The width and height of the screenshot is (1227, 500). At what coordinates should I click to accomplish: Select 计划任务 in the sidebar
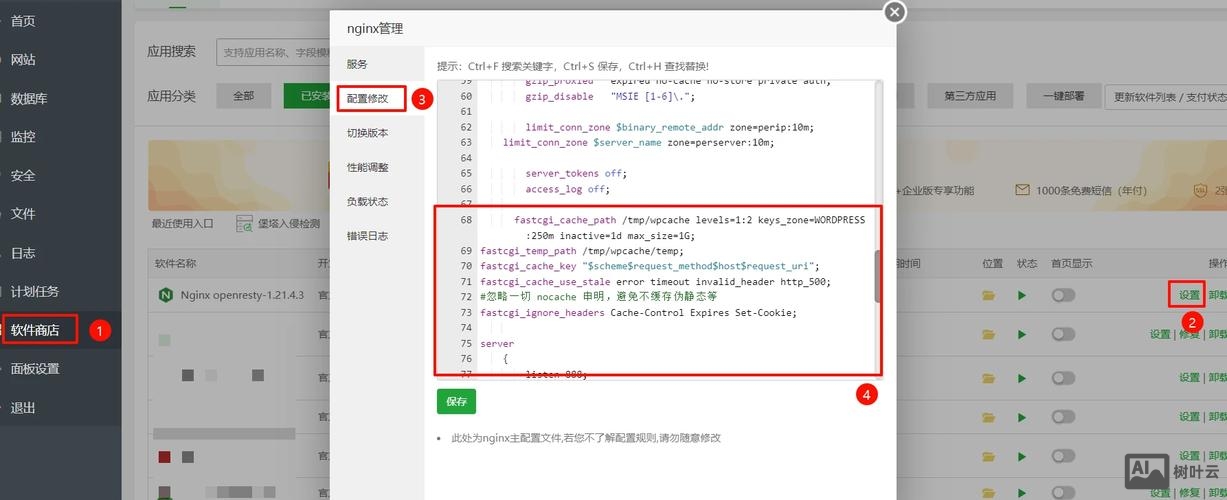tap(35, 292)
